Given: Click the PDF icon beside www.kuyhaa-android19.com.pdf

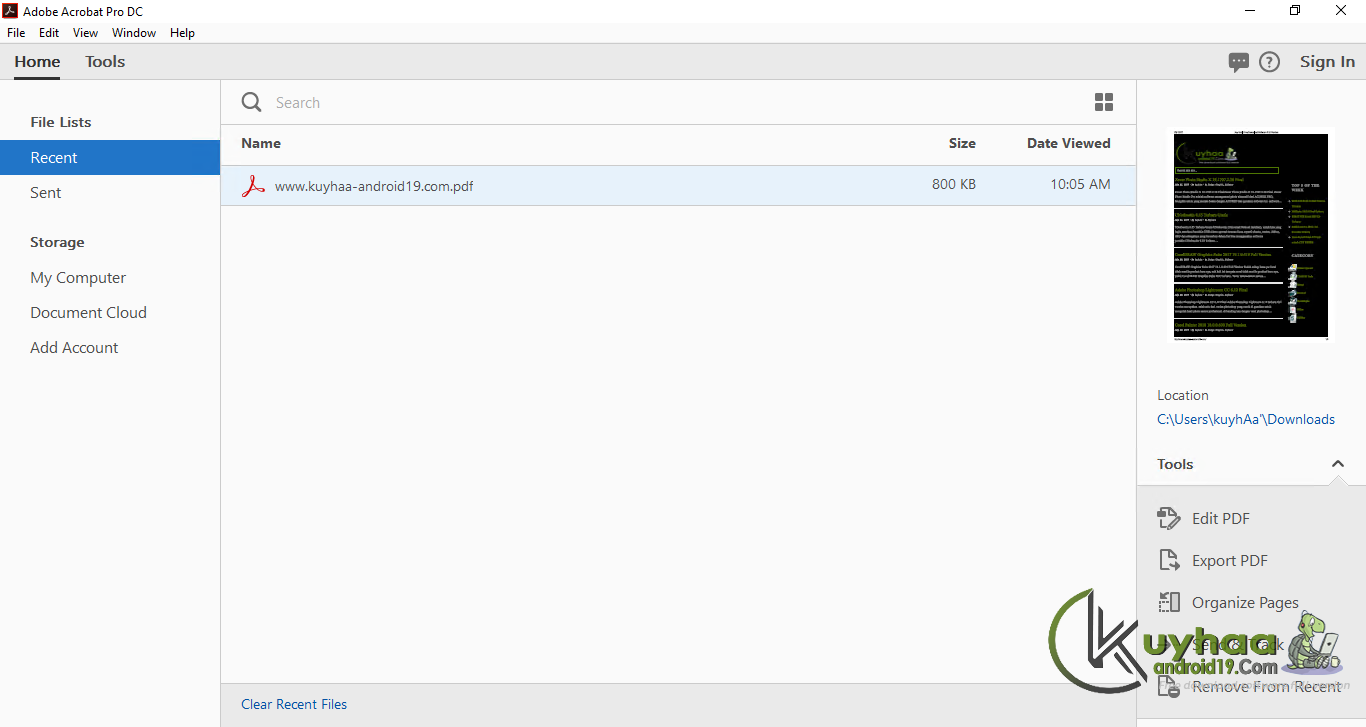Looking at the screenshot, I should [x=253, y=186].
